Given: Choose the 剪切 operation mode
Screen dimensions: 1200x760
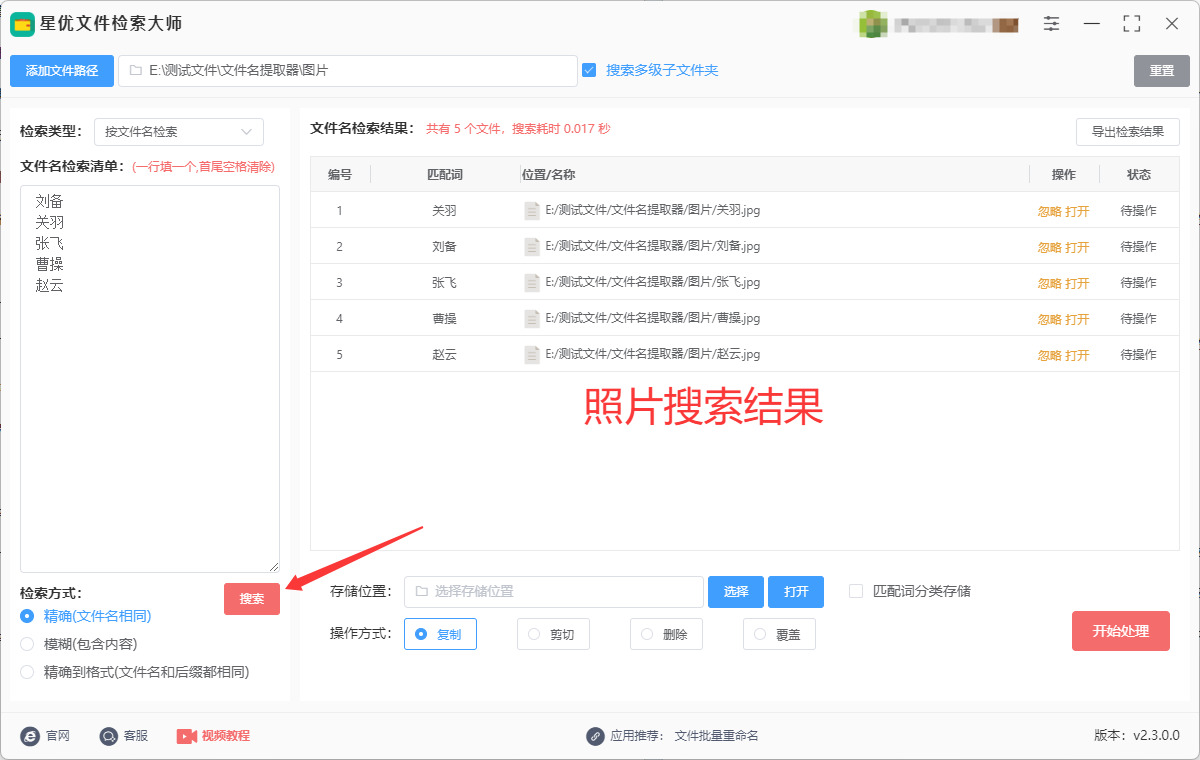Looking at the screenshot, I should (x=553, y=634).
